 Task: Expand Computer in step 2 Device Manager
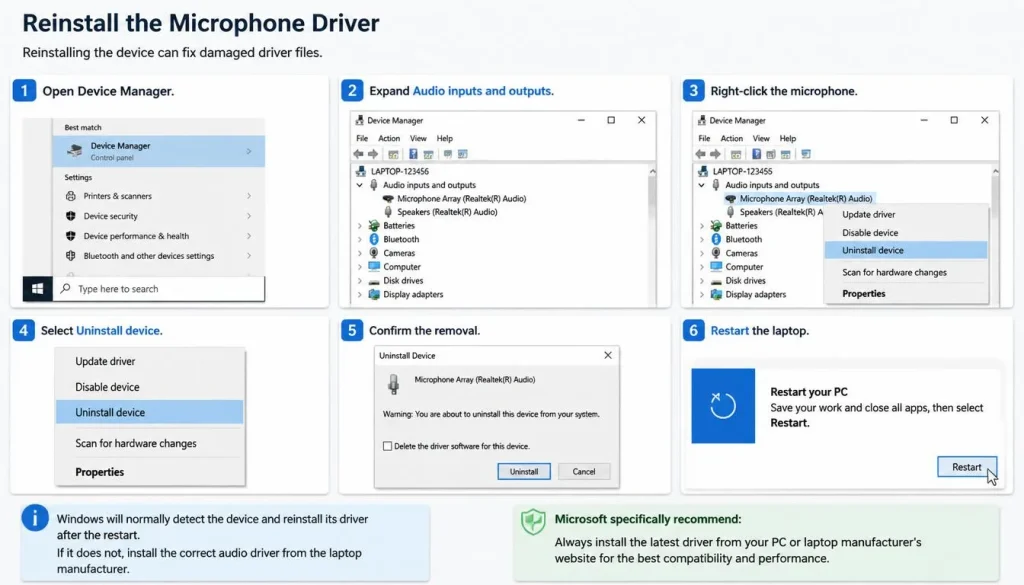(x=359, y=266)
